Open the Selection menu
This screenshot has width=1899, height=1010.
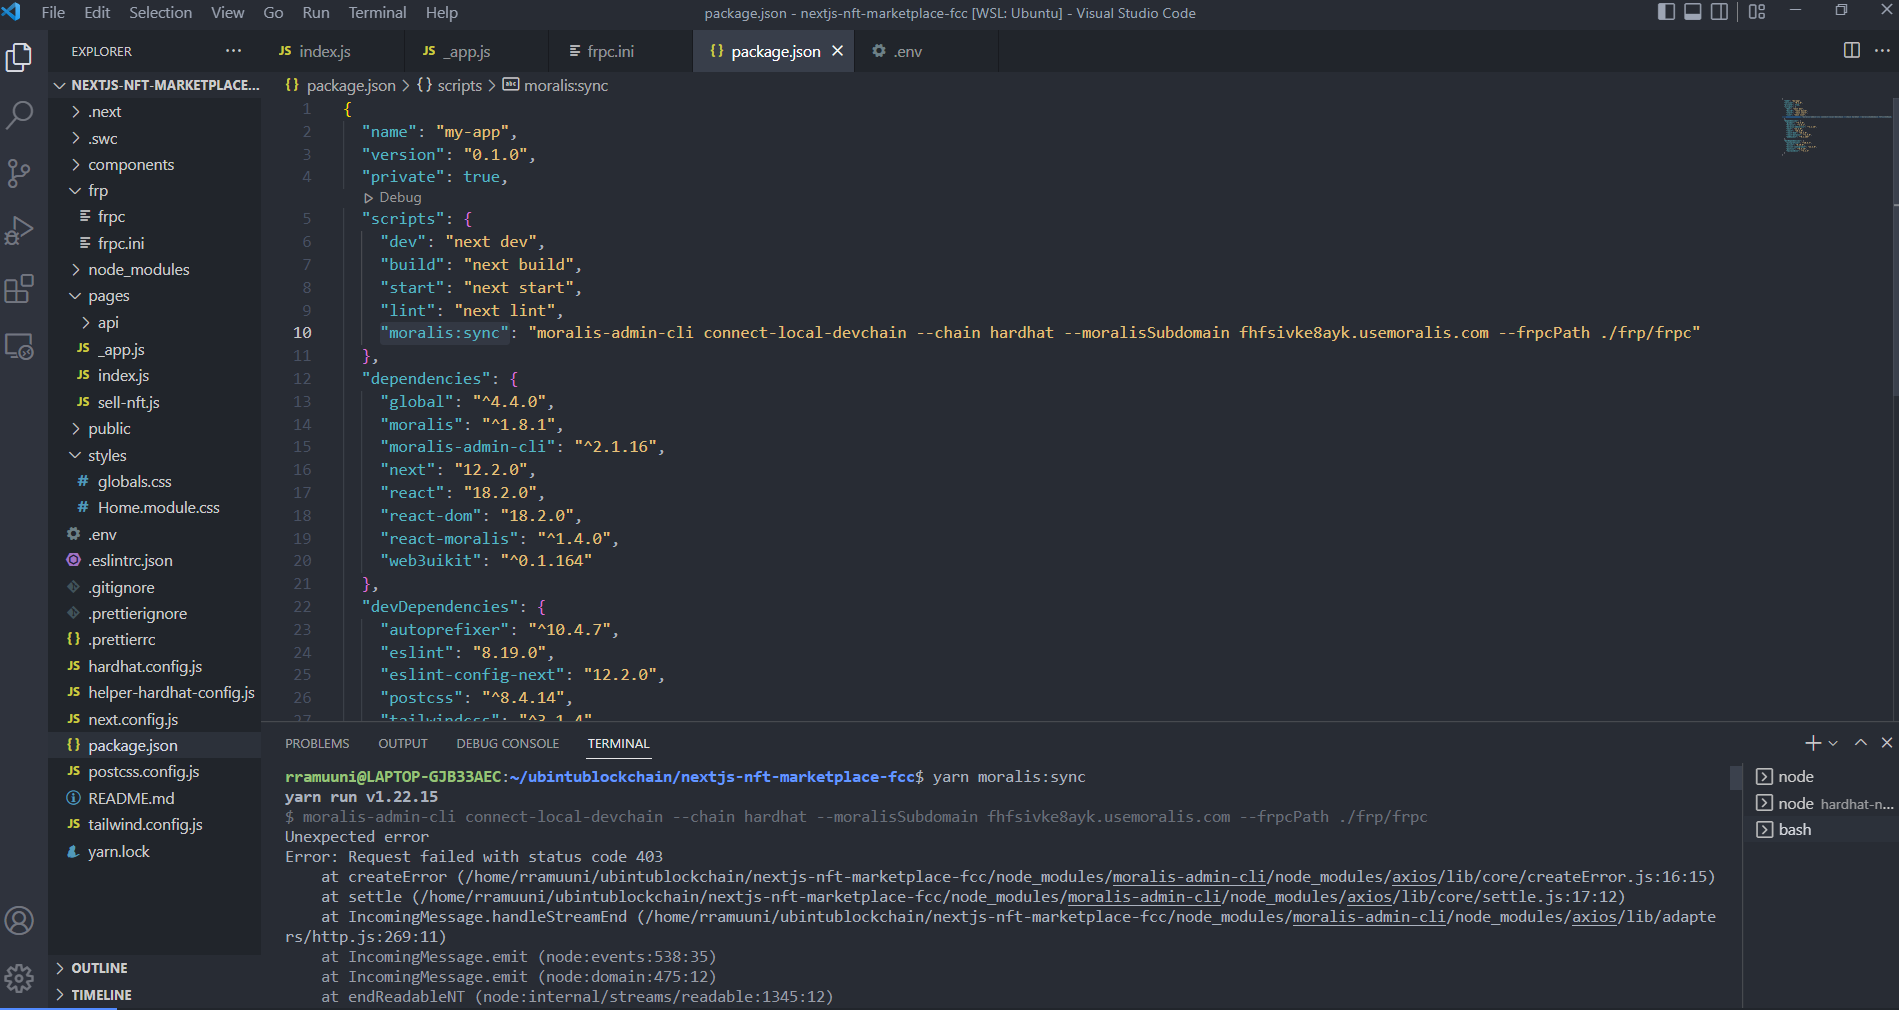point(160,13)
